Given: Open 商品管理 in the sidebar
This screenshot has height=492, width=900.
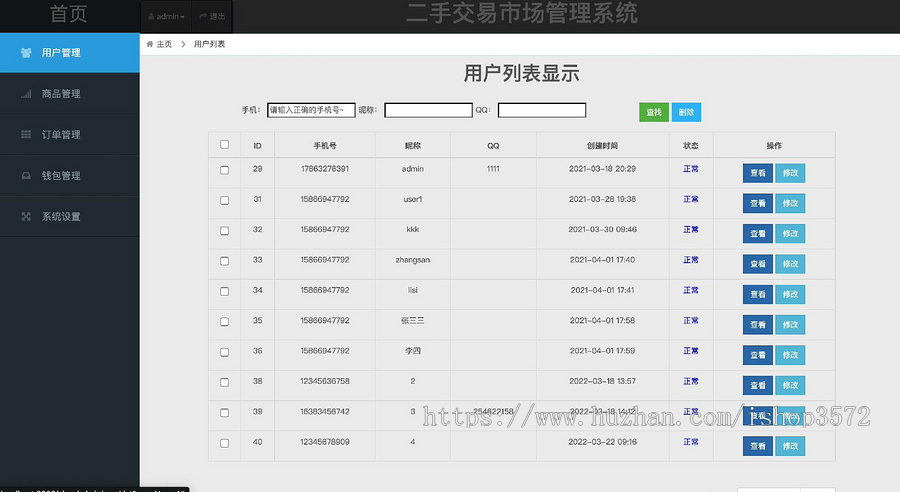Looking at the screenshot, I should coord(69,94).
